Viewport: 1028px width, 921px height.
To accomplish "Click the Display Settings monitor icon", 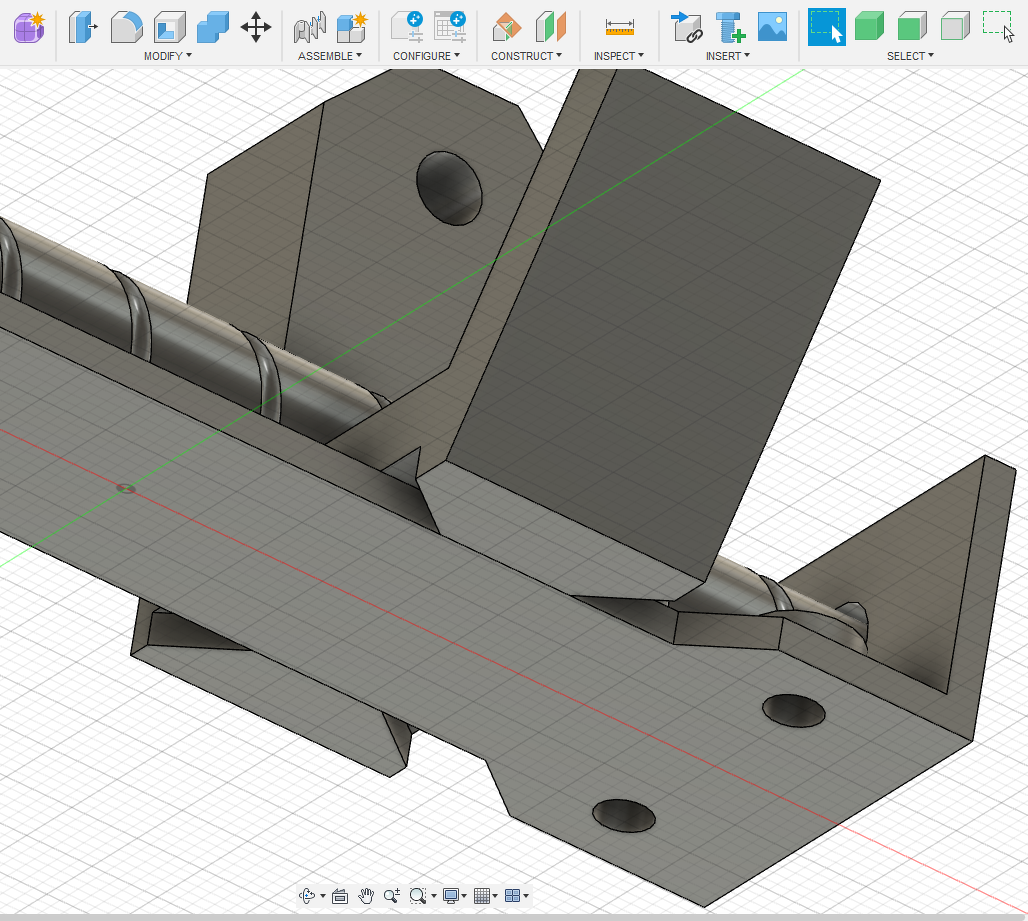I will (451, 896).
